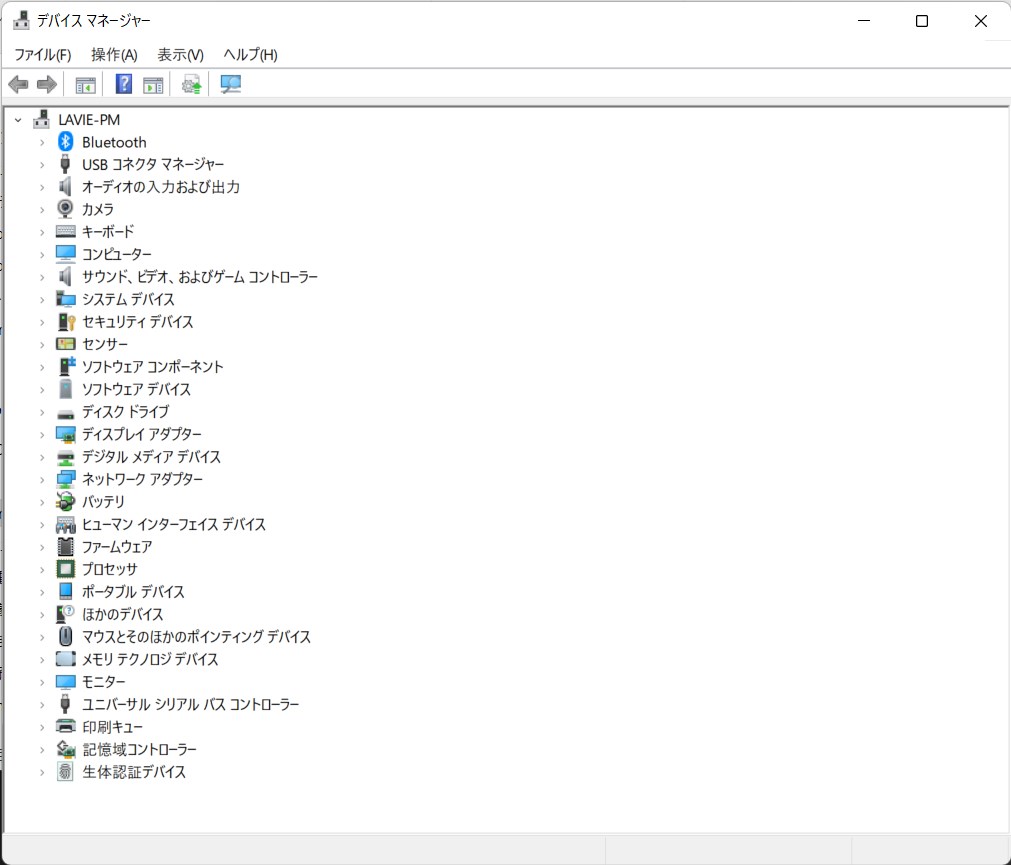Screen dimensions: 1011x865
Task: Select the LAVIE-PM label
Action: [89, 120]
